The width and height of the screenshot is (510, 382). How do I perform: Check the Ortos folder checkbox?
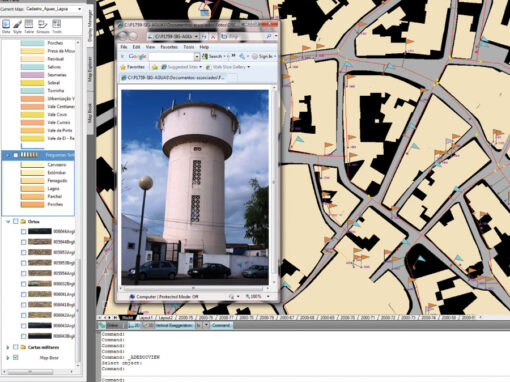(15, 221)
